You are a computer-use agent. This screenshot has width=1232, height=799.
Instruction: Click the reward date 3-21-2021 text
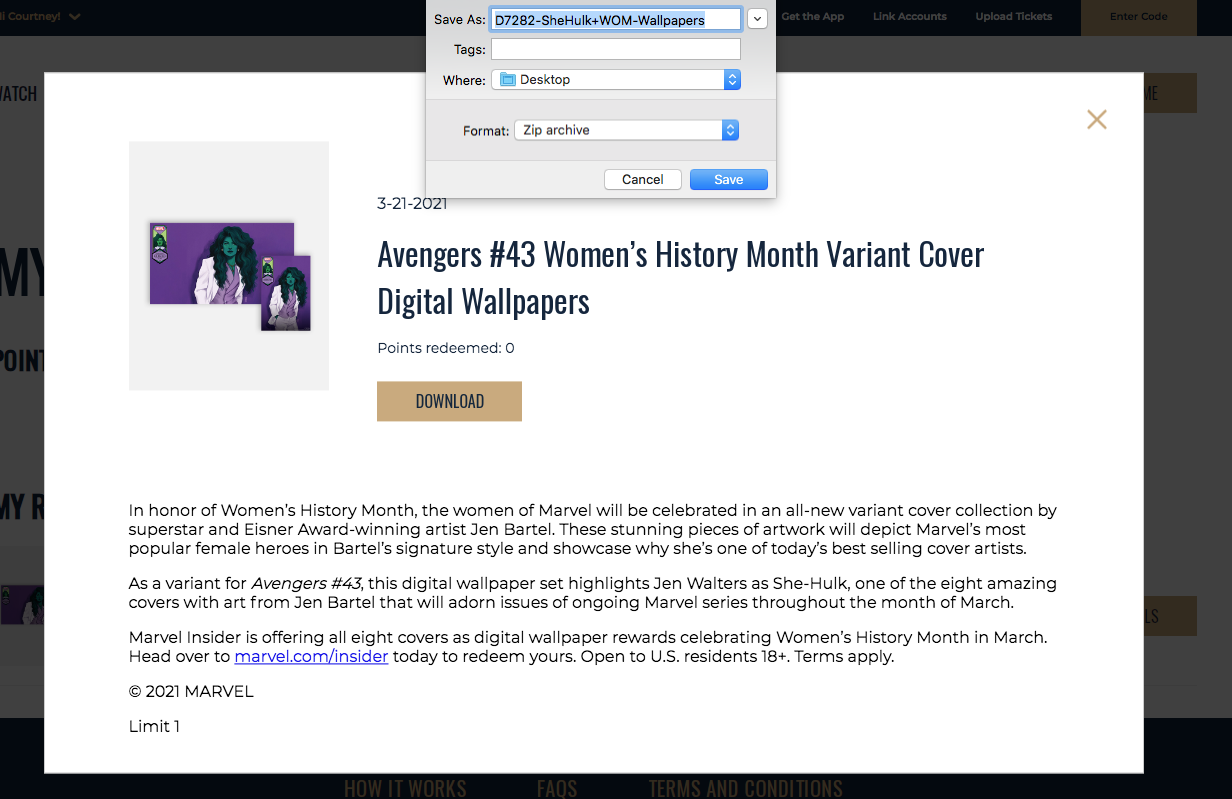point(412,204)
